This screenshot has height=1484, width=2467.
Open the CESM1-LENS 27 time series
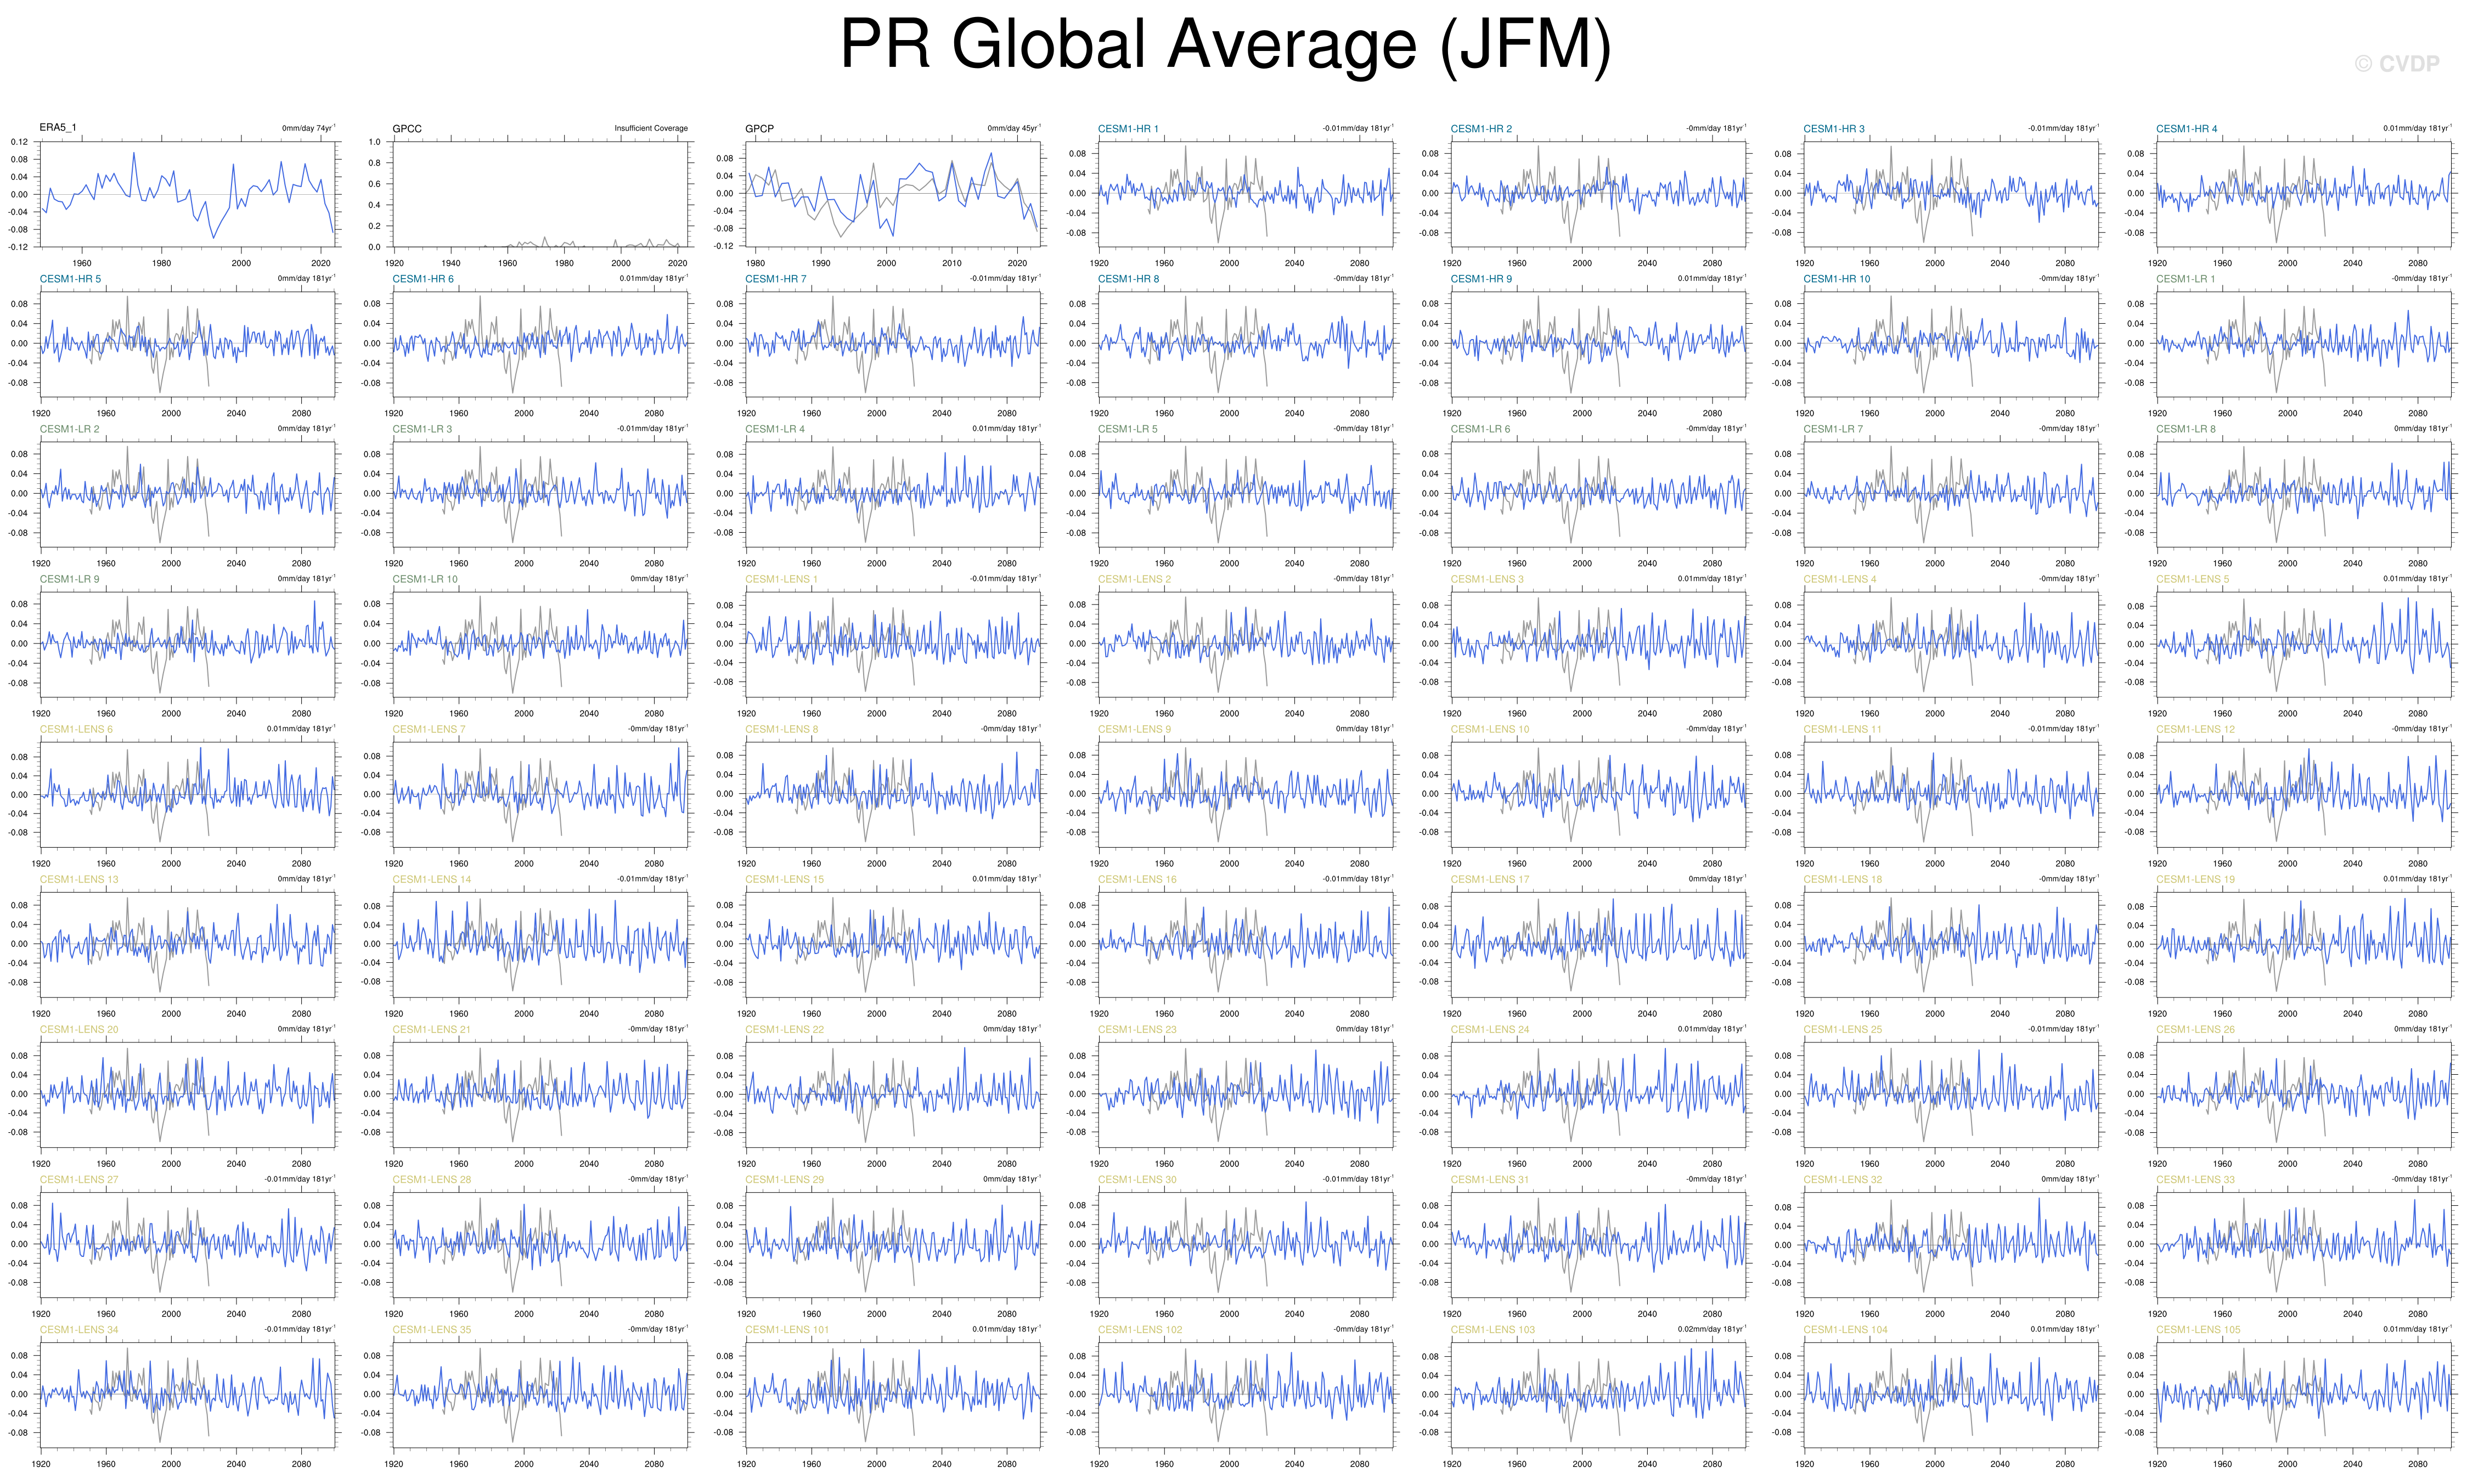(187, 1244)
